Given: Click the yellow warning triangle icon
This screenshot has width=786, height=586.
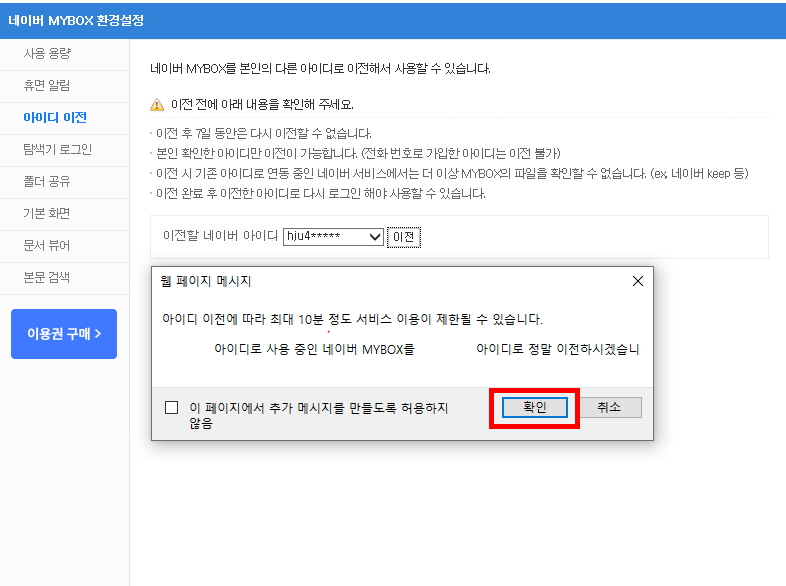Looking at the screenshot, I should (157, 105).
